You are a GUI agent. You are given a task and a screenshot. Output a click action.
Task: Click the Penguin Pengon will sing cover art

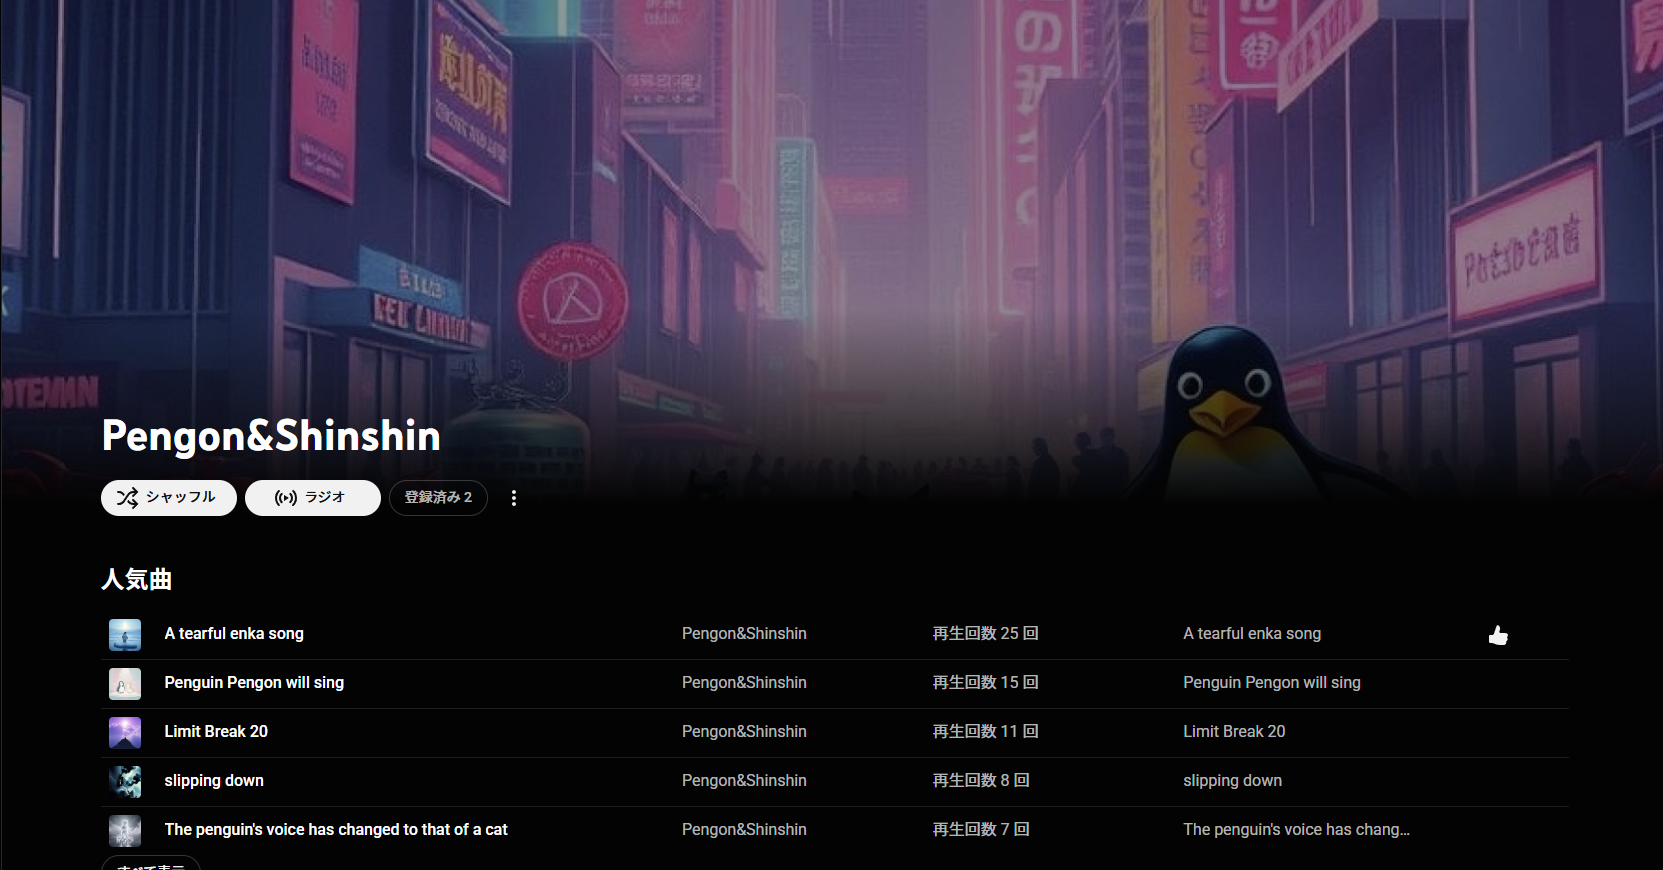pyautogui.click(x=125, y=684)
